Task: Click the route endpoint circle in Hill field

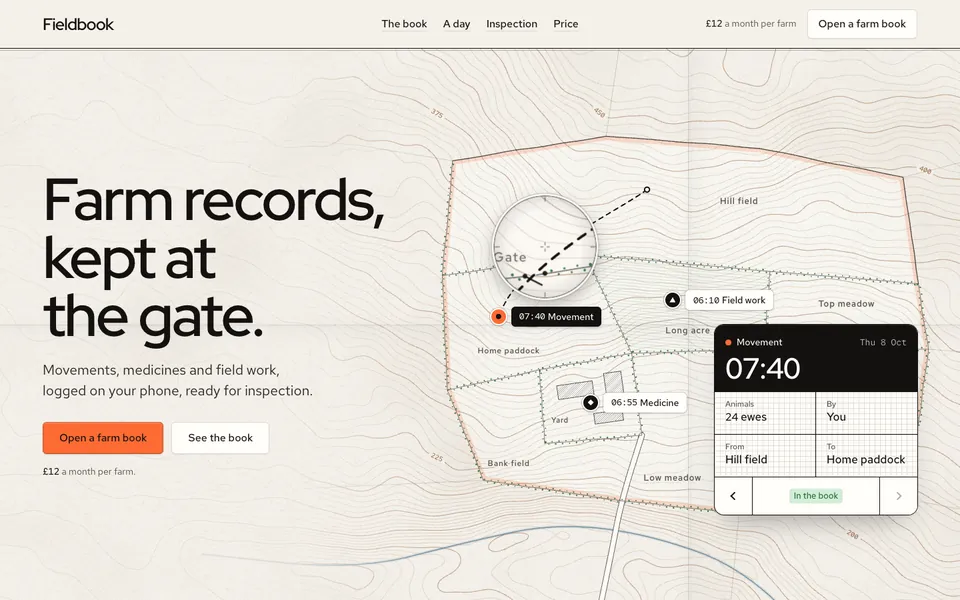Action: (647, 190)
